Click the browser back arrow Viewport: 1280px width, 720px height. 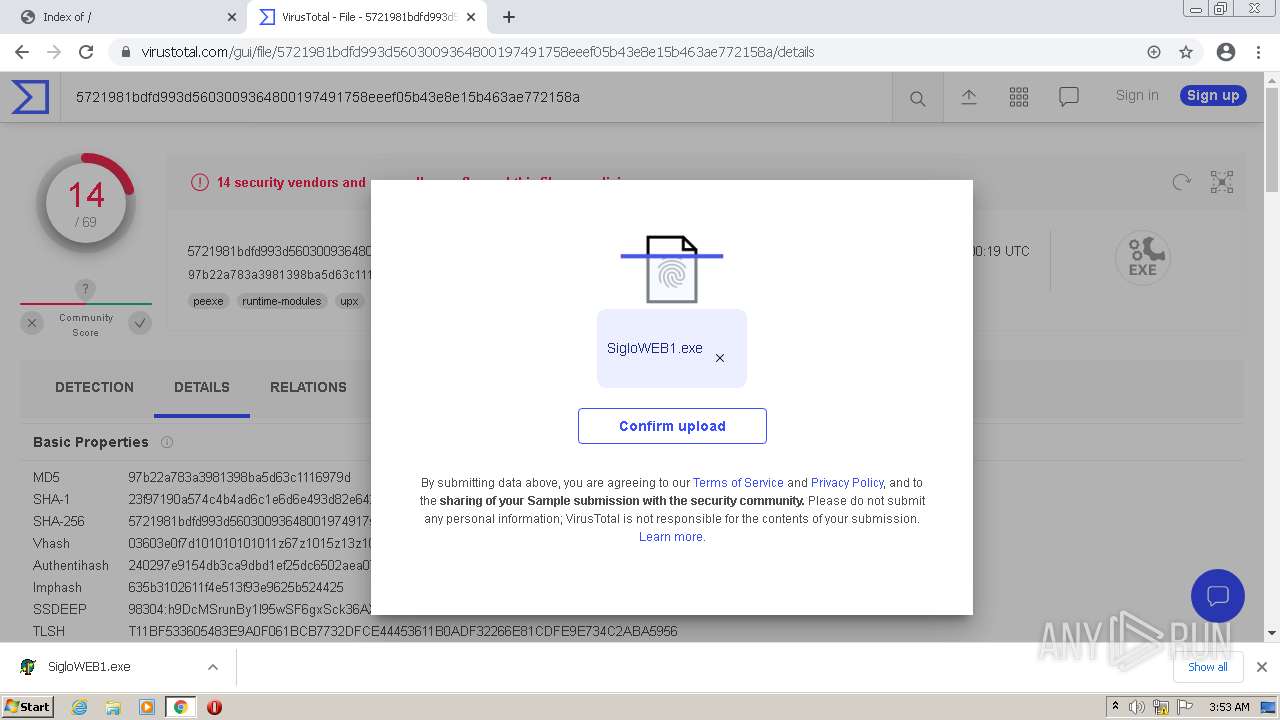(x=21, y=52)
